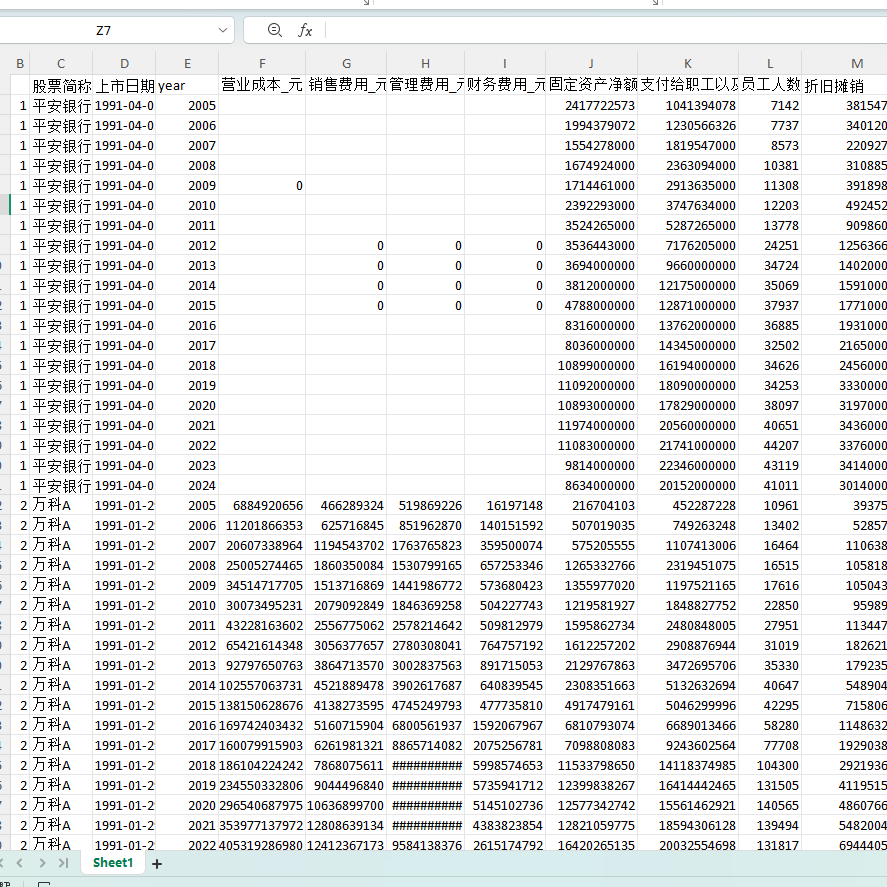Select the 员工人数 header cell
The width and height of the screenshot is (887, 887).
[x=769, y=86]
